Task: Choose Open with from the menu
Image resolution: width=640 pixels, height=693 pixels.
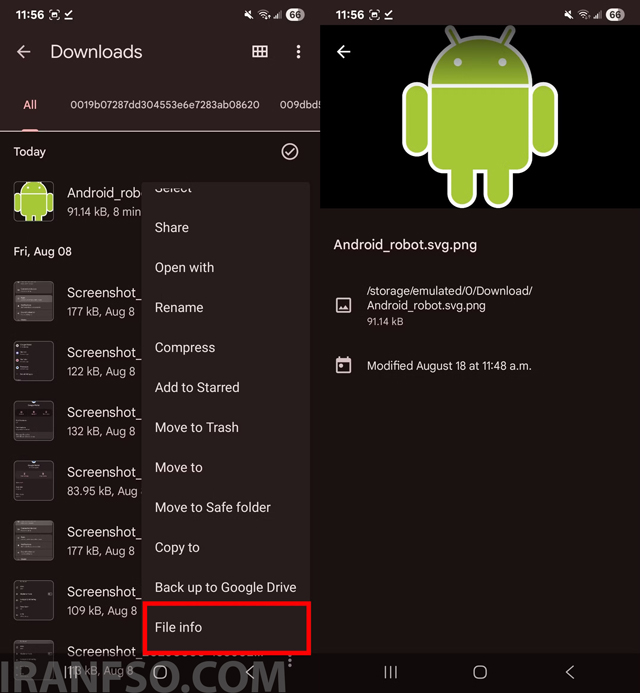Action: (x=184, y=267)
